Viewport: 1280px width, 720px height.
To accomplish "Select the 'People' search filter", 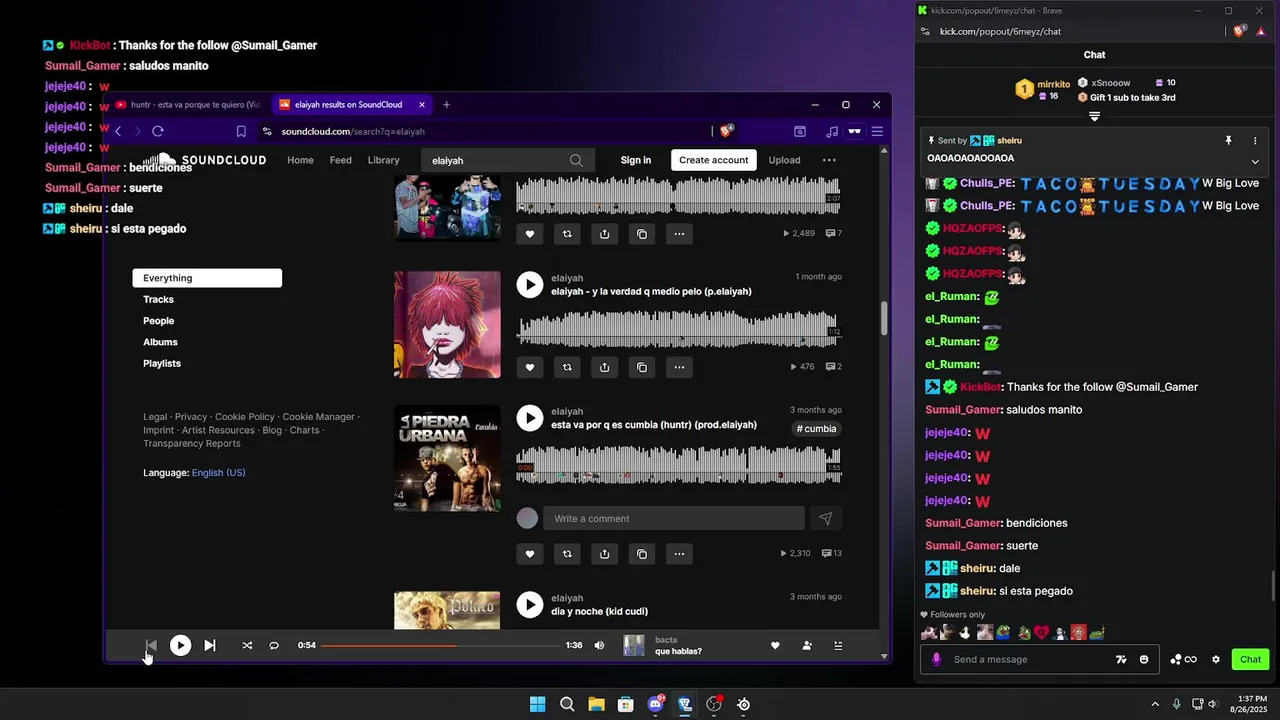I will [158, 321].
